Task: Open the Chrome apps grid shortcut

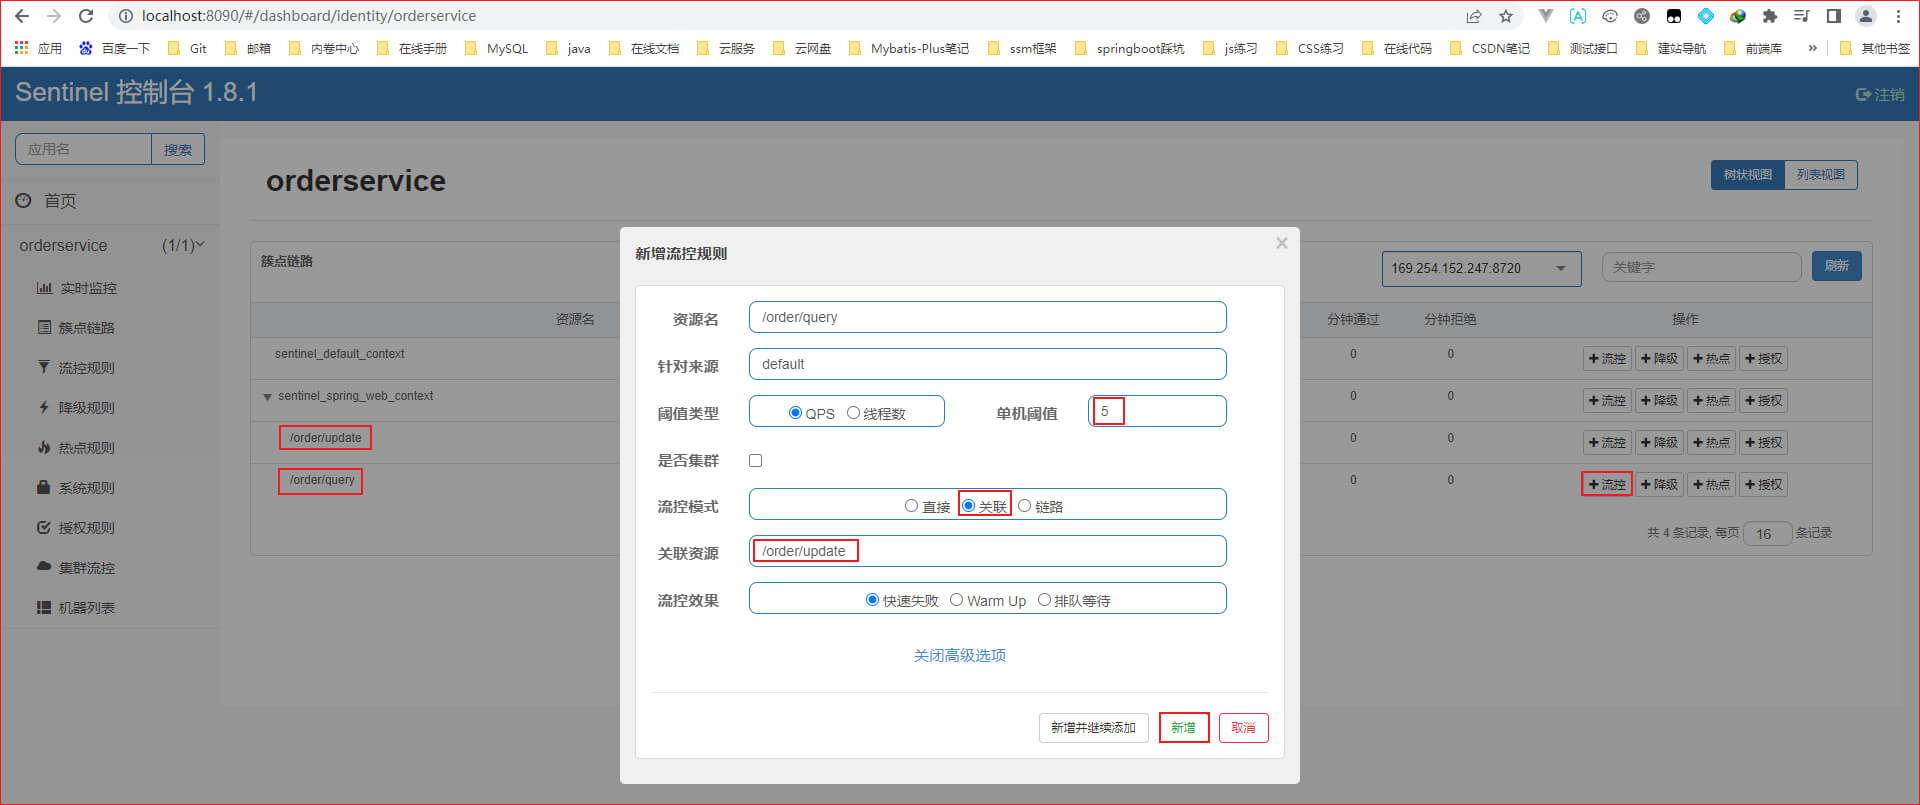Action: point(37,48)
